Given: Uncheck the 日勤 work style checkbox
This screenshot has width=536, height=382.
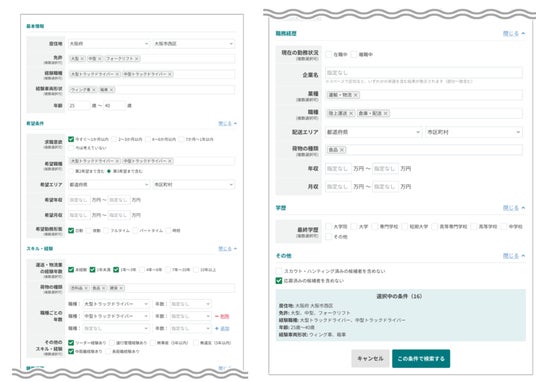Looking at the screenshot, I should (x=71, y=230).
